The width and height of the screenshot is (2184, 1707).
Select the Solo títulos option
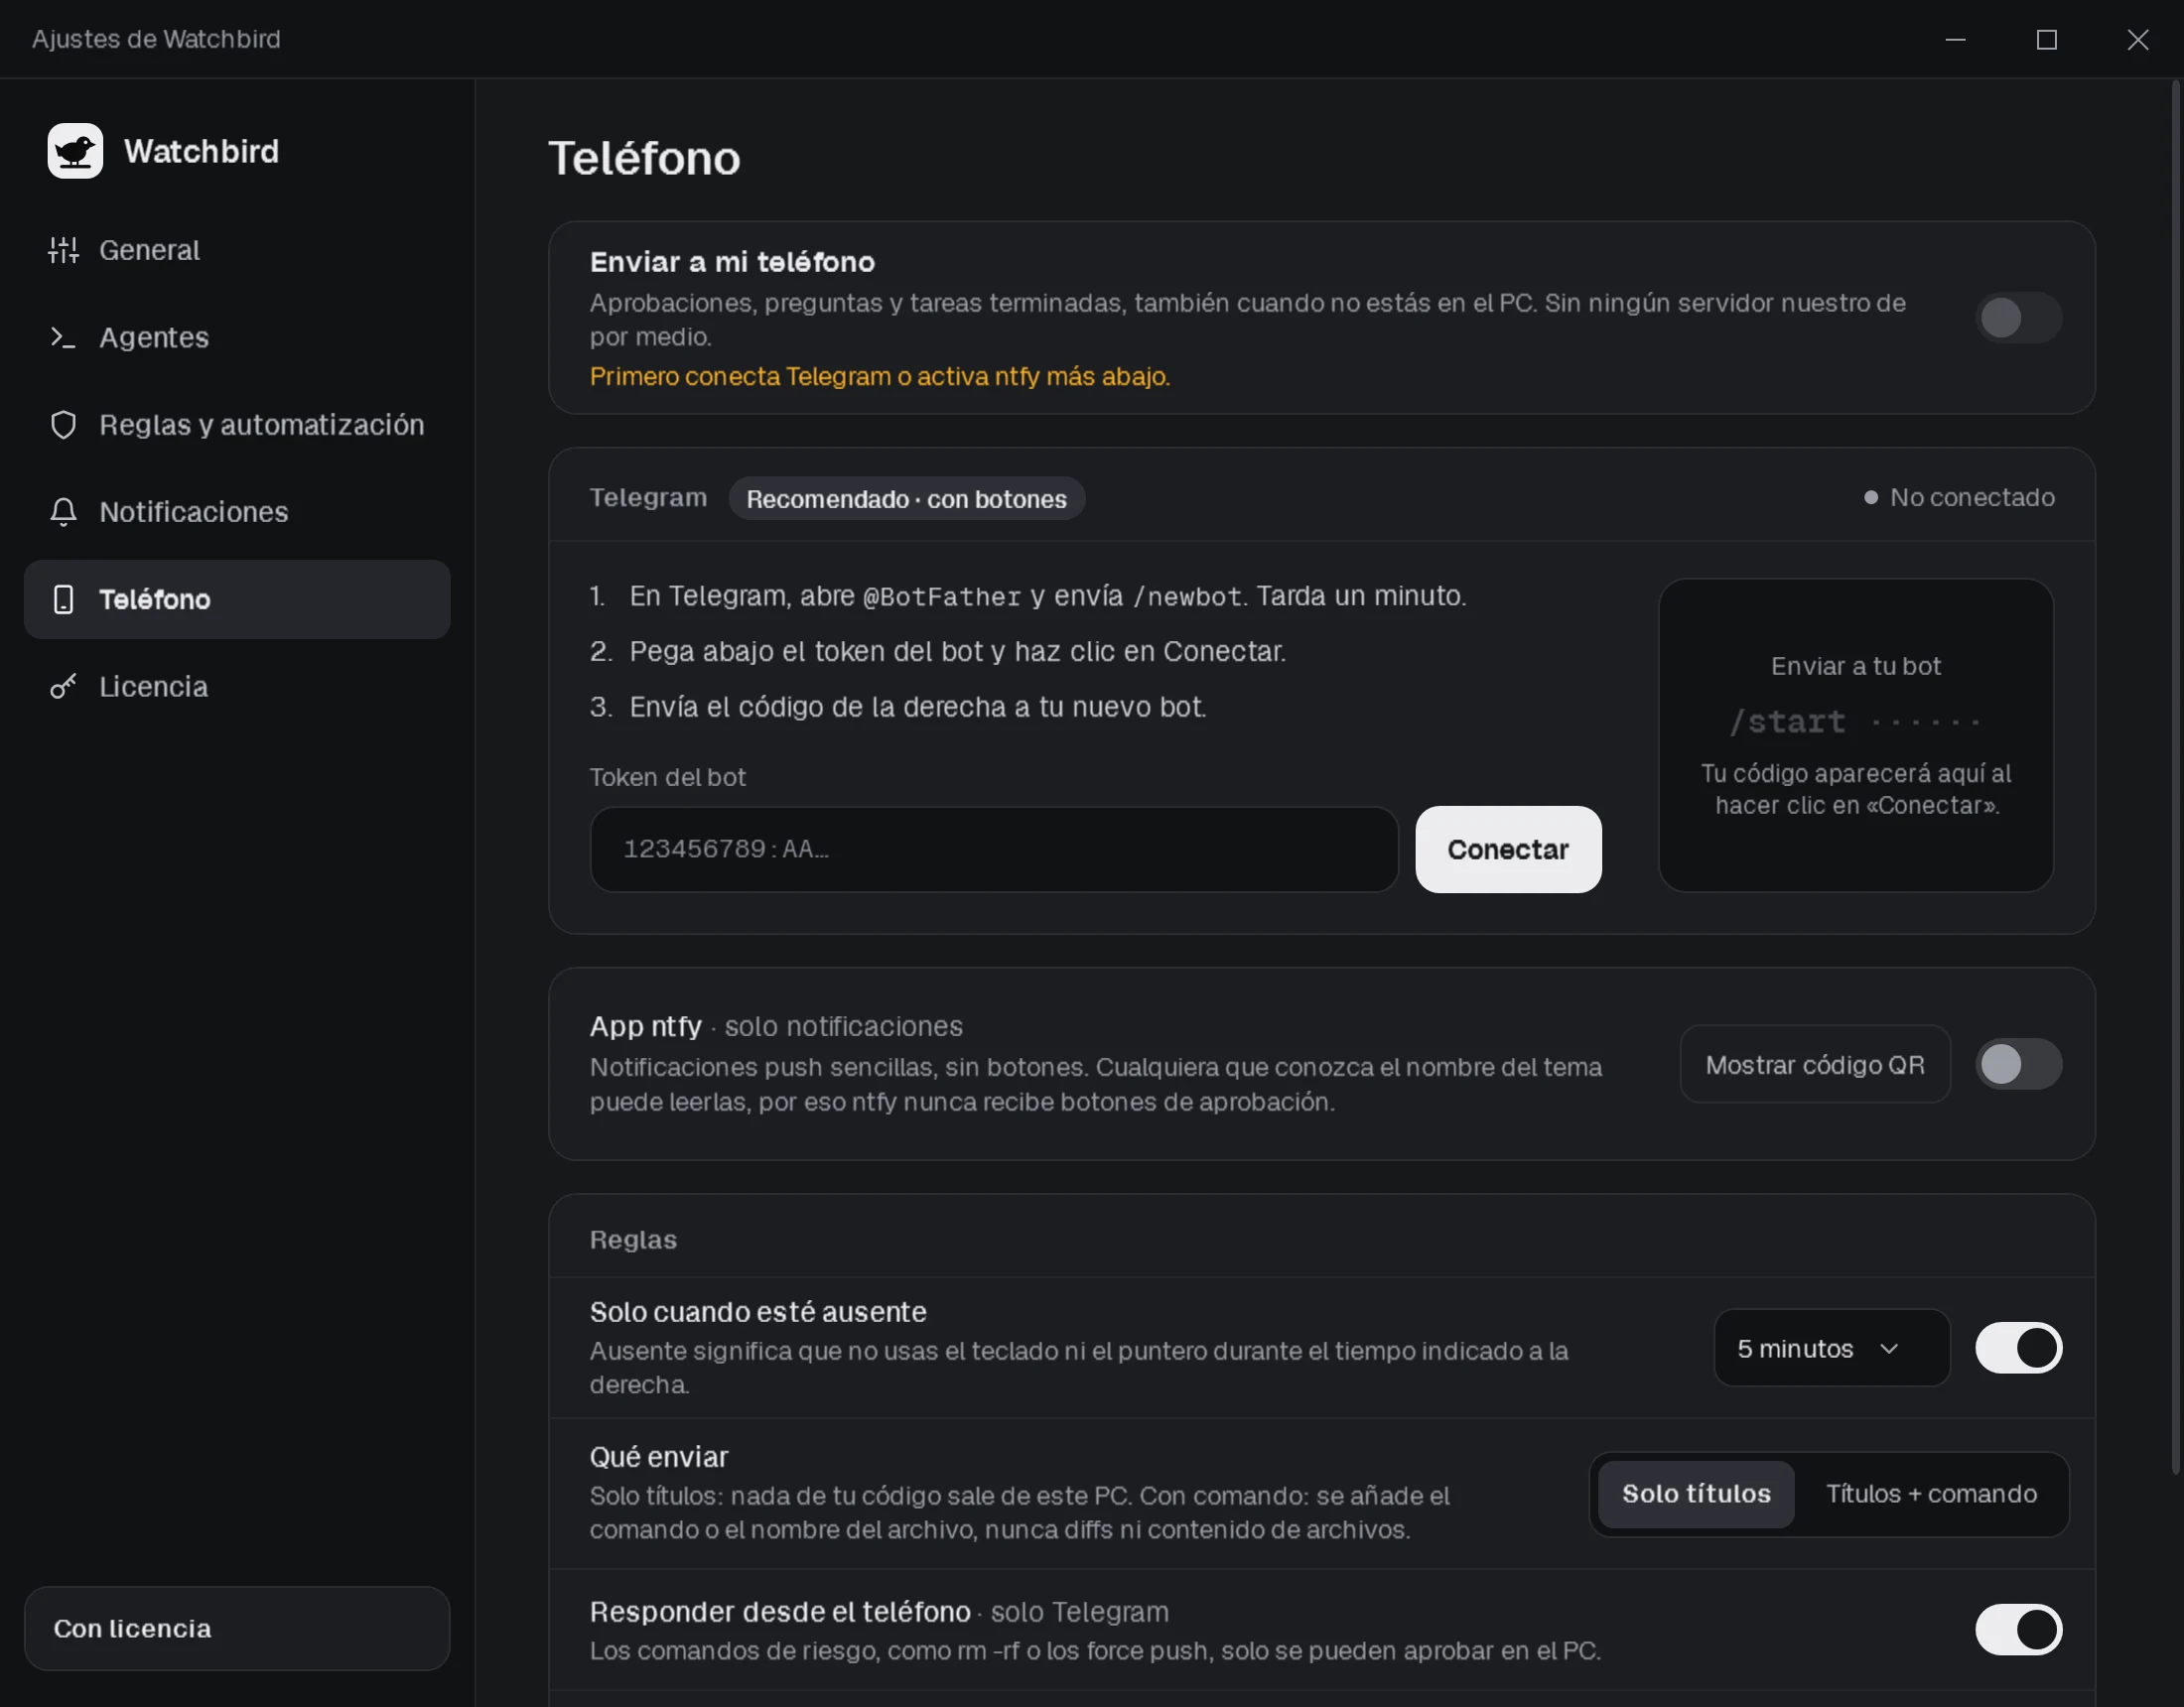pyautogui.click(x=1696, y=1494)
